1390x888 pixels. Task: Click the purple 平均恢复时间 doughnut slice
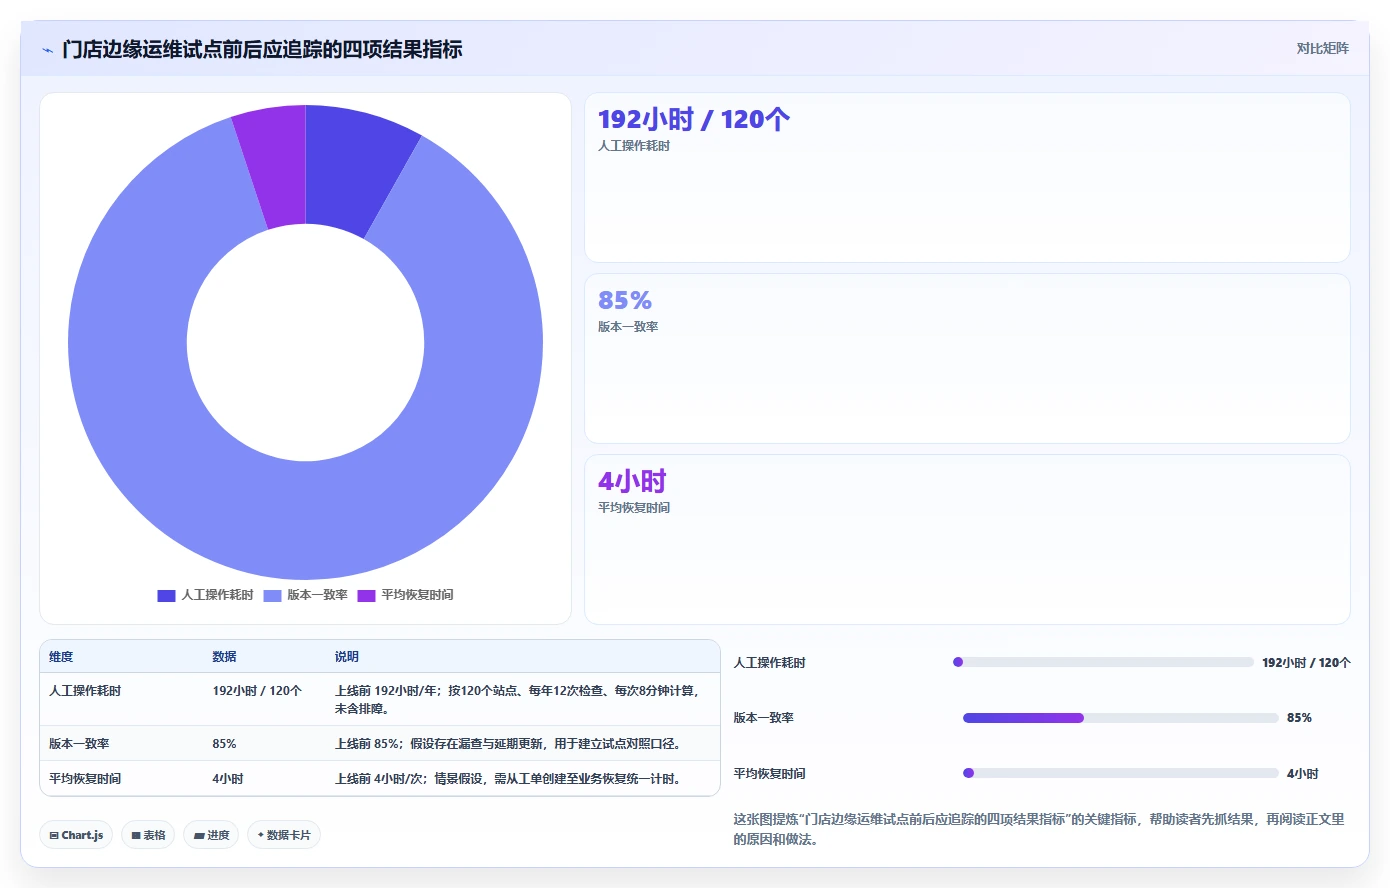(x=275, y=166)
